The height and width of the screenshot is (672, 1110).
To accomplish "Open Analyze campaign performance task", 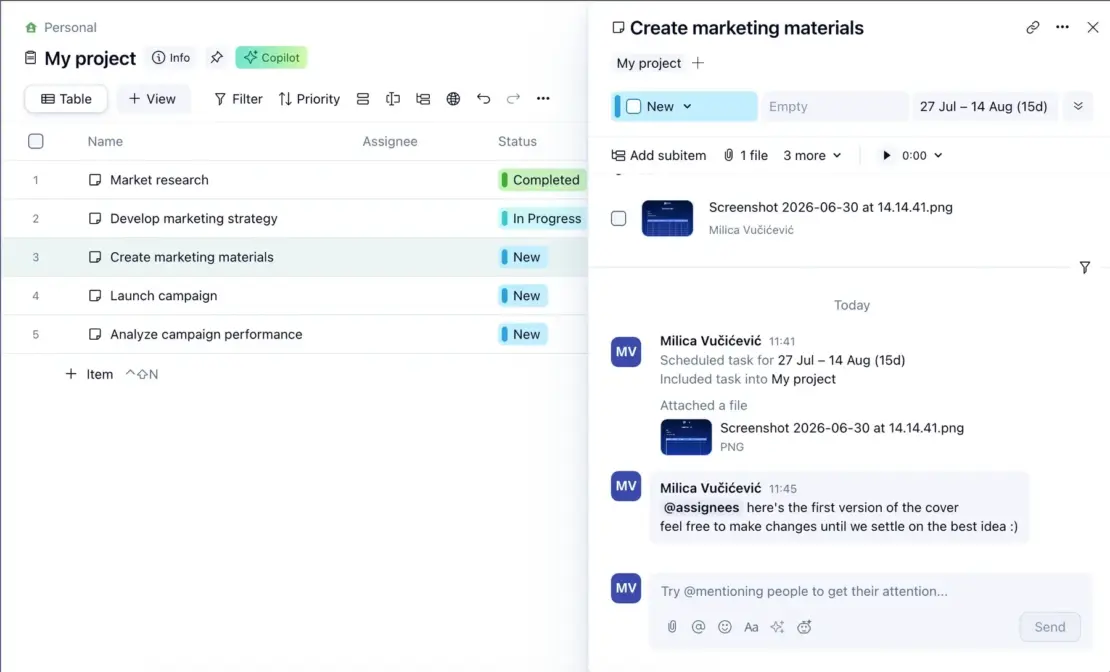I will [x=206, y=334].
